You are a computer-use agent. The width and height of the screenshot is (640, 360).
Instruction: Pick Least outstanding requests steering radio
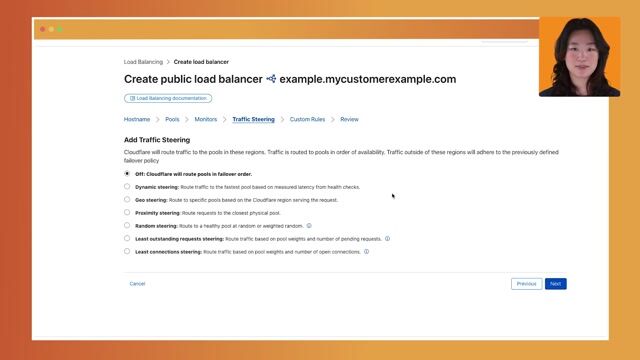[x=127, y=238]
